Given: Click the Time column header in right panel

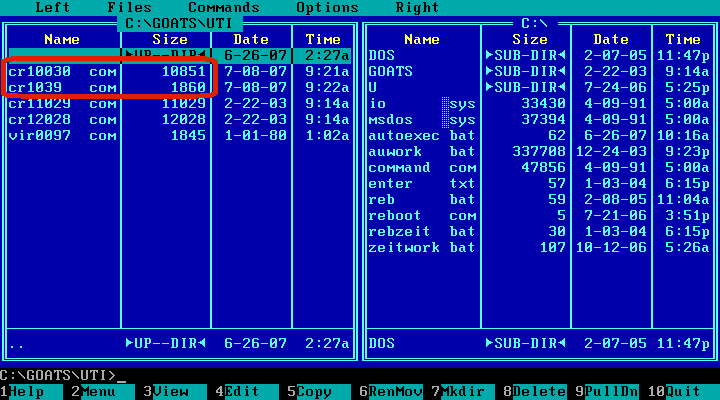Looking at the screenshot, I should (683, 39).
